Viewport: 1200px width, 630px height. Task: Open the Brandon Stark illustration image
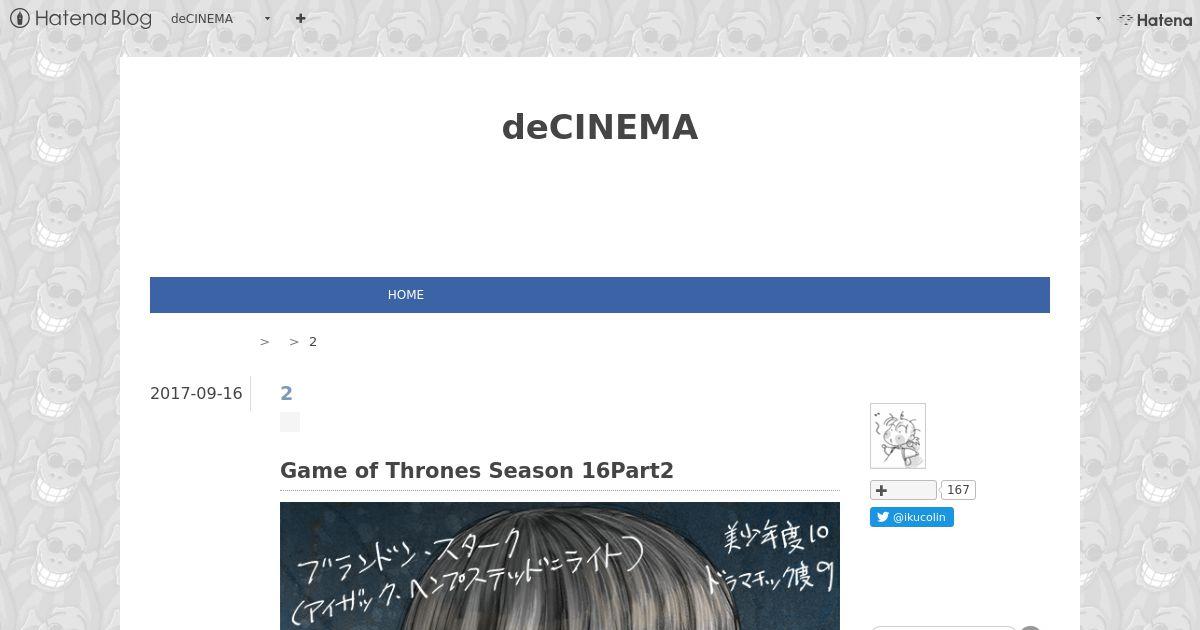560,566
